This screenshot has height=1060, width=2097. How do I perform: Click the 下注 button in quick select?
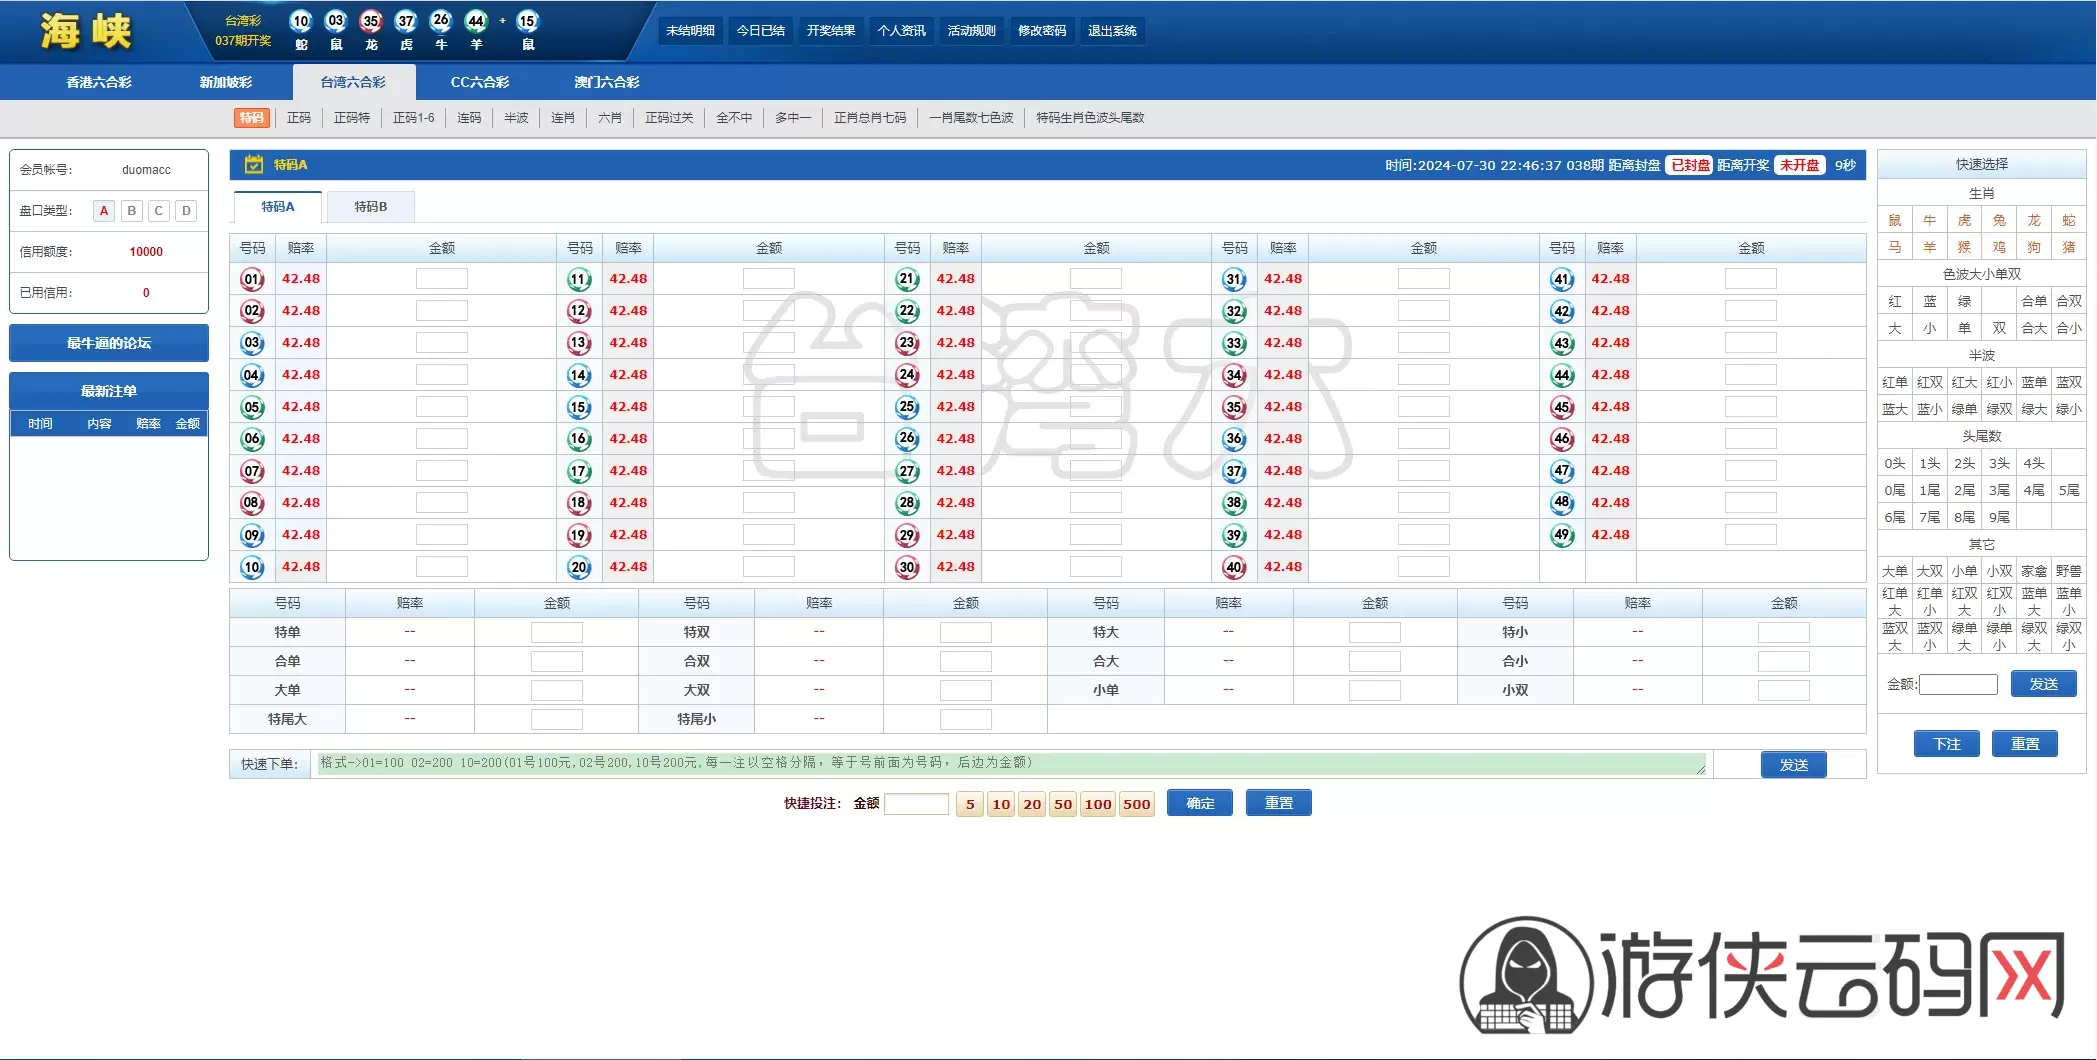1946,744
